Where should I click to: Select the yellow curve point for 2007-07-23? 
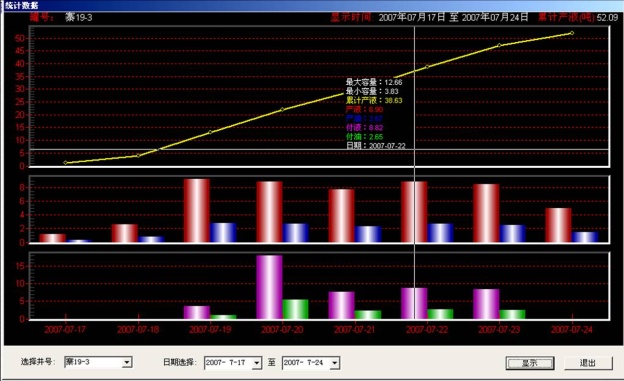click(499, 45)
